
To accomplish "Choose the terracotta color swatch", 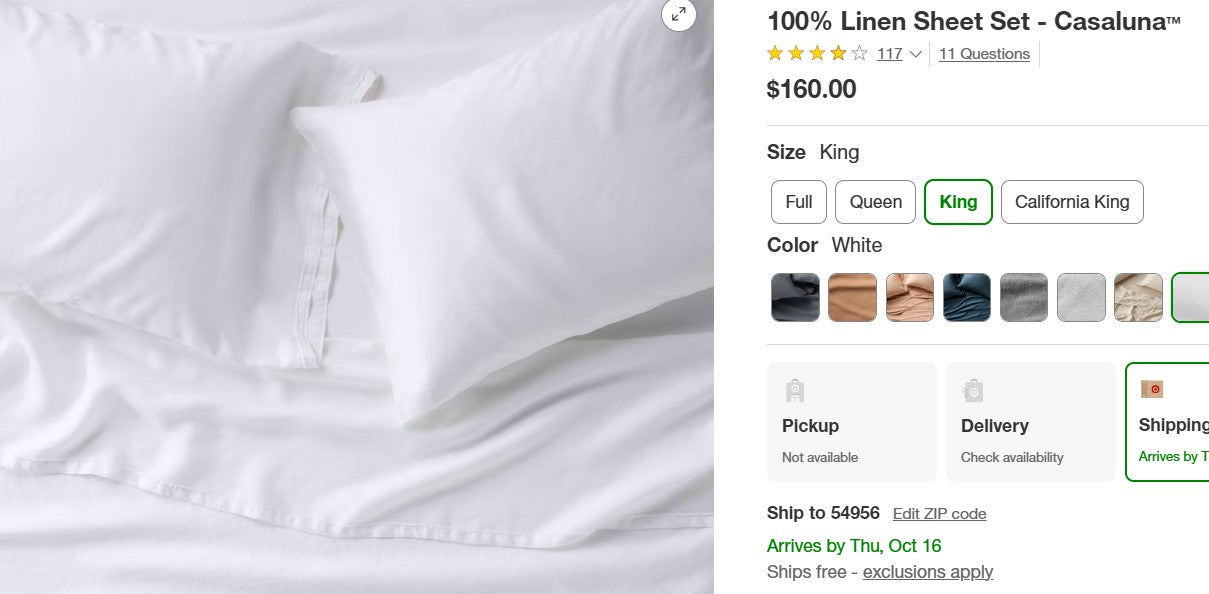I will 853,297.
